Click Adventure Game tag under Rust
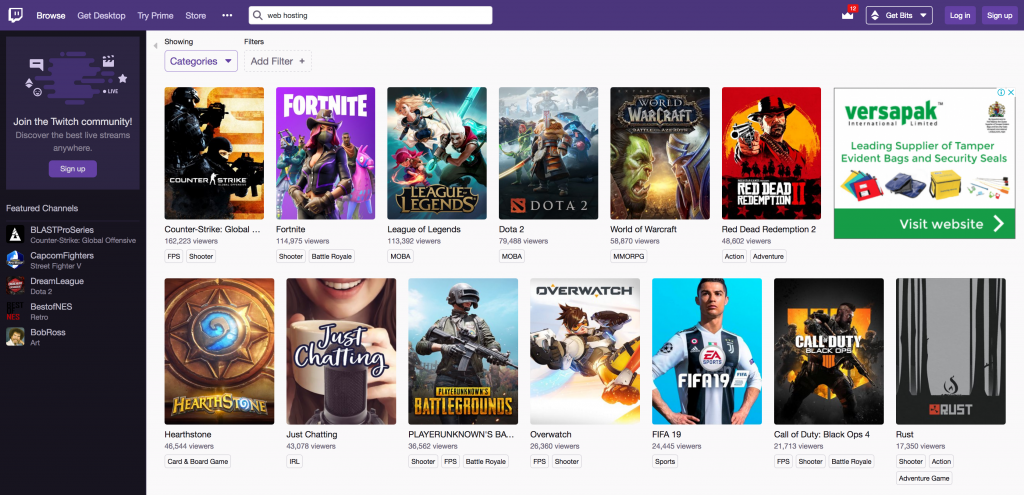This screenshot has height=495, width=1024. [924, 479]
